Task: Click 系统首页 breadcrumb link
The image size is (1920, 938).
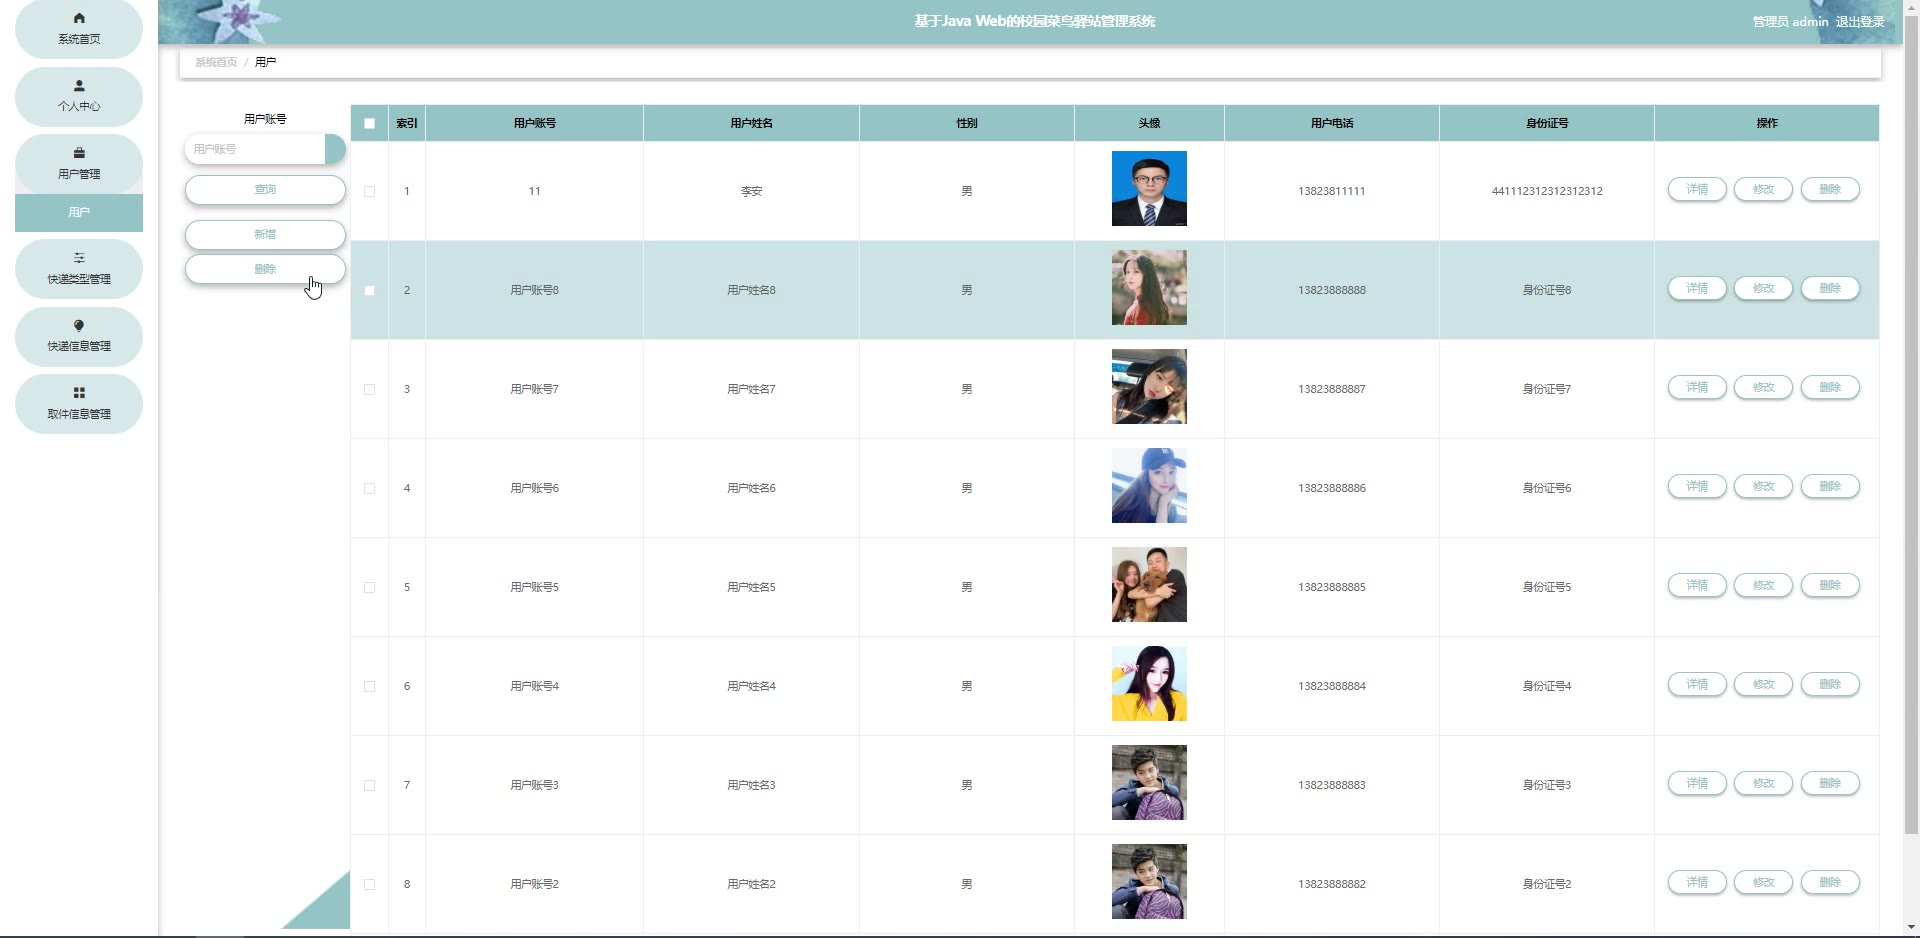Action: (x=216, y=62)
